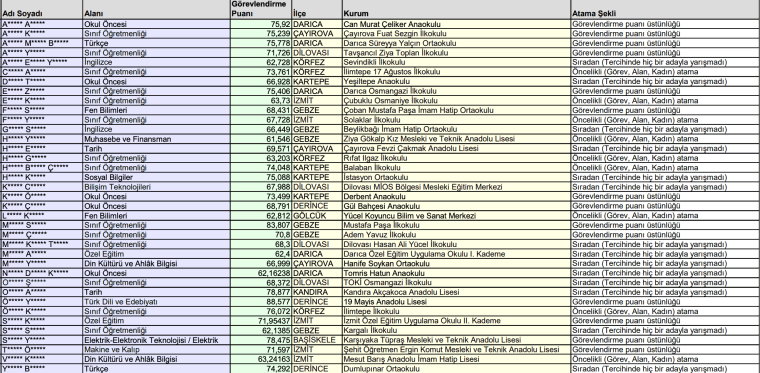
Task: Click the score value '62,16238'
Action: (x=261, y=274)
